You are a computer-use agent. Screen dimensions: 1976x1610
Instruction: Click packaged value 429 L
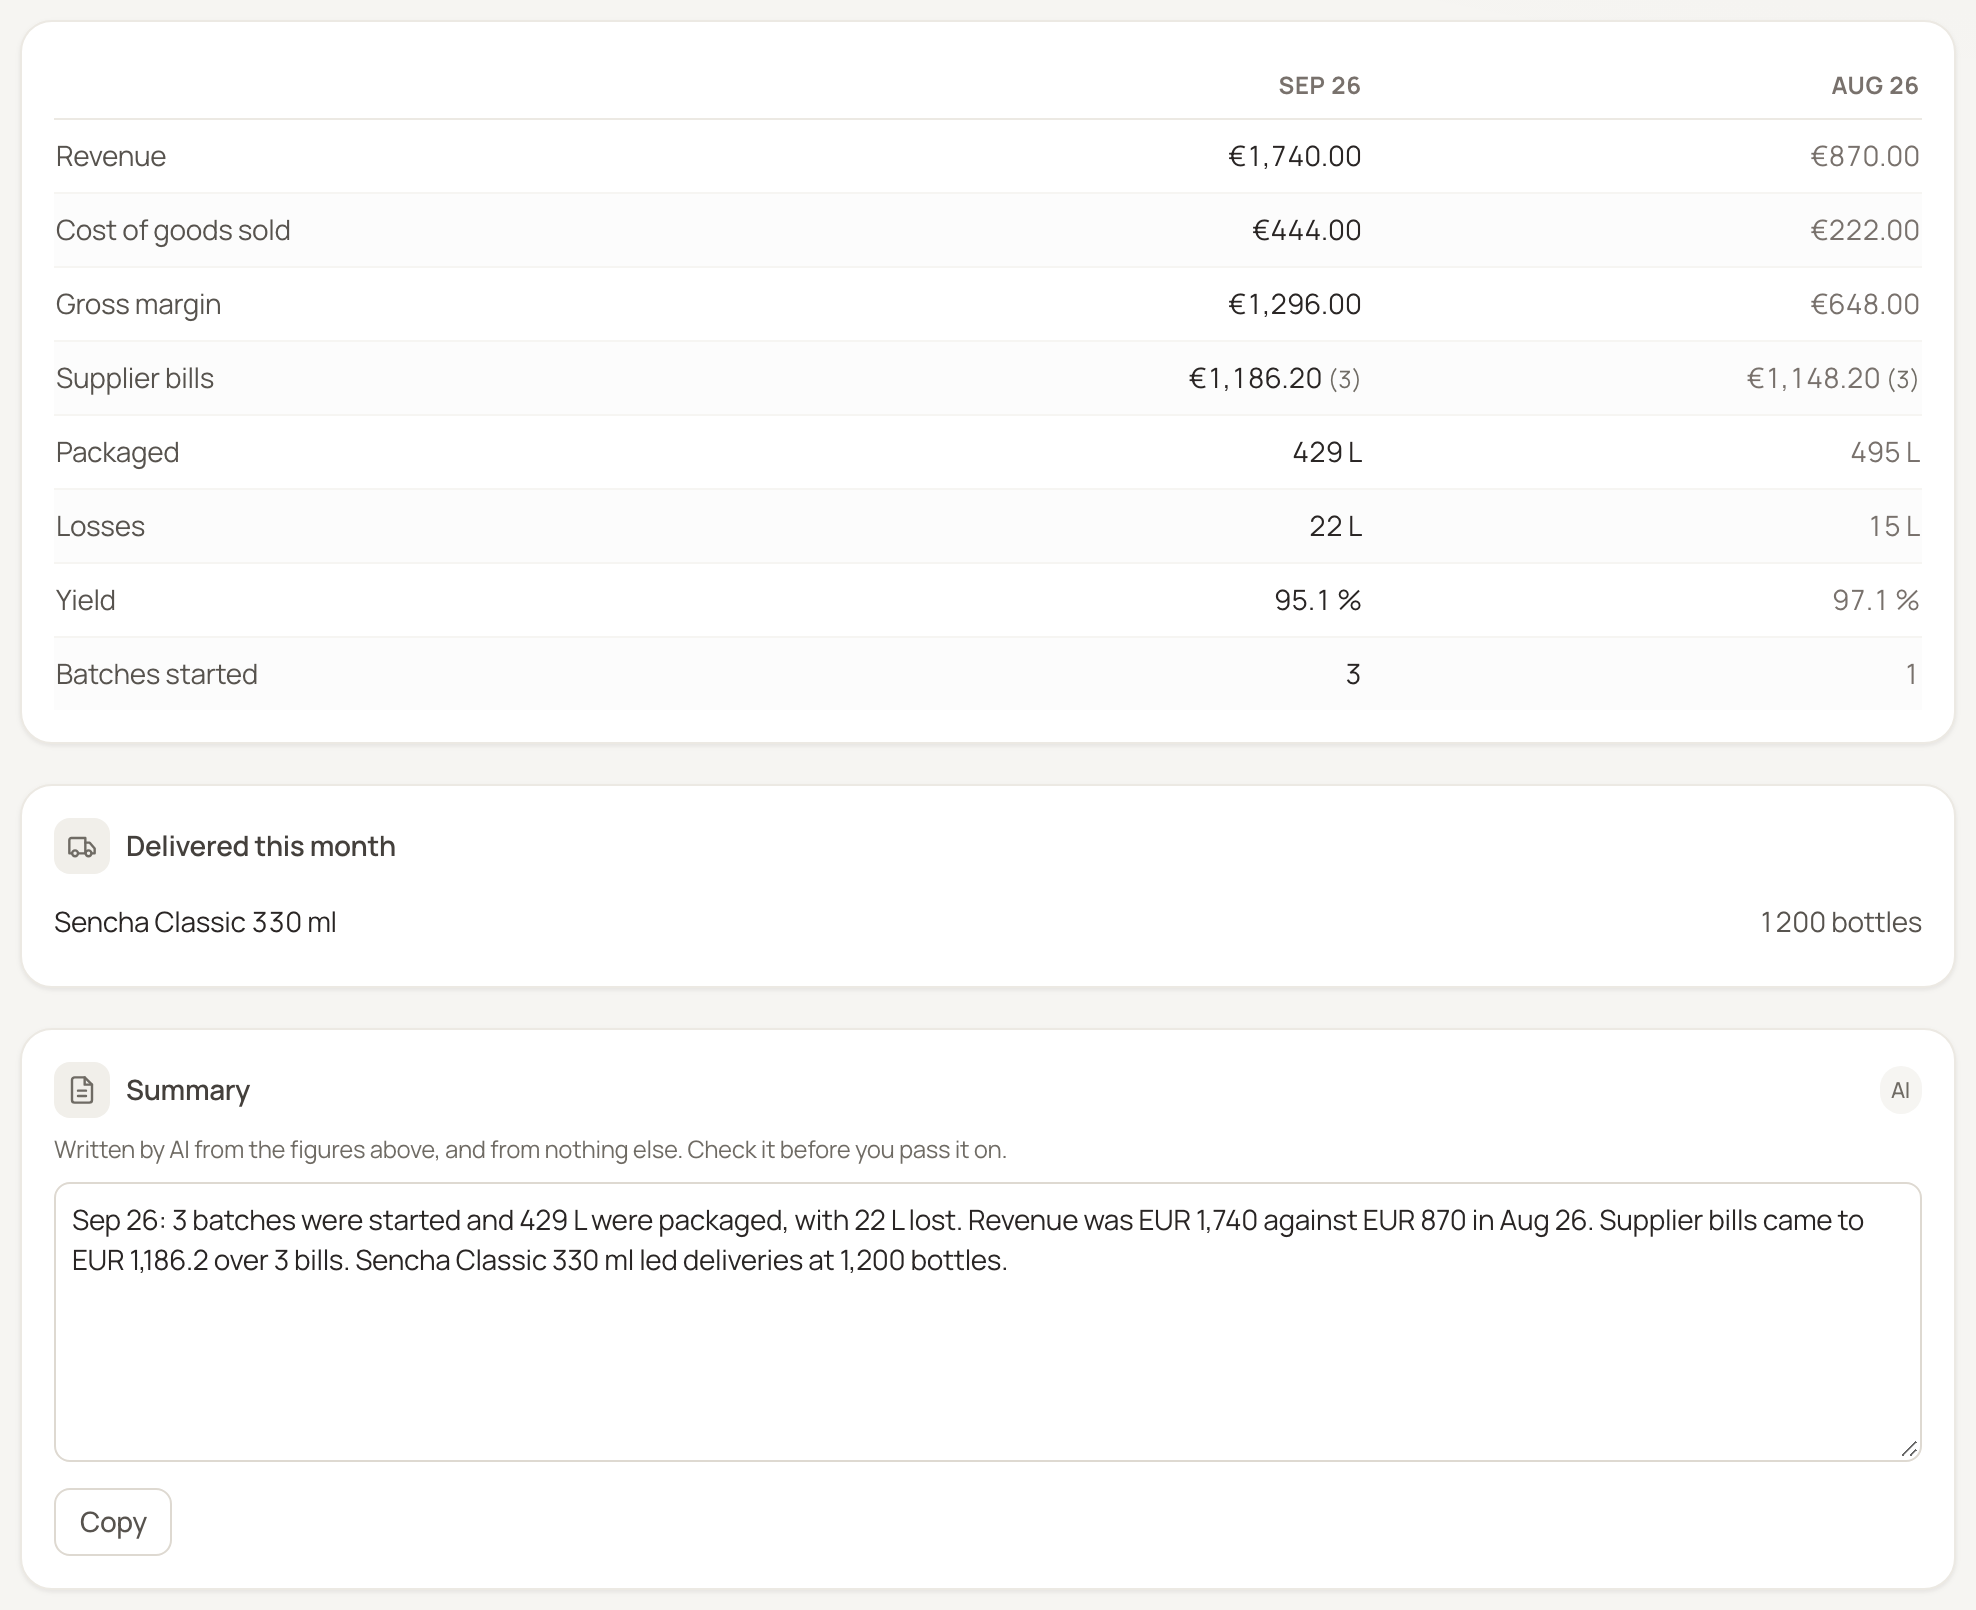(1327, 452)
